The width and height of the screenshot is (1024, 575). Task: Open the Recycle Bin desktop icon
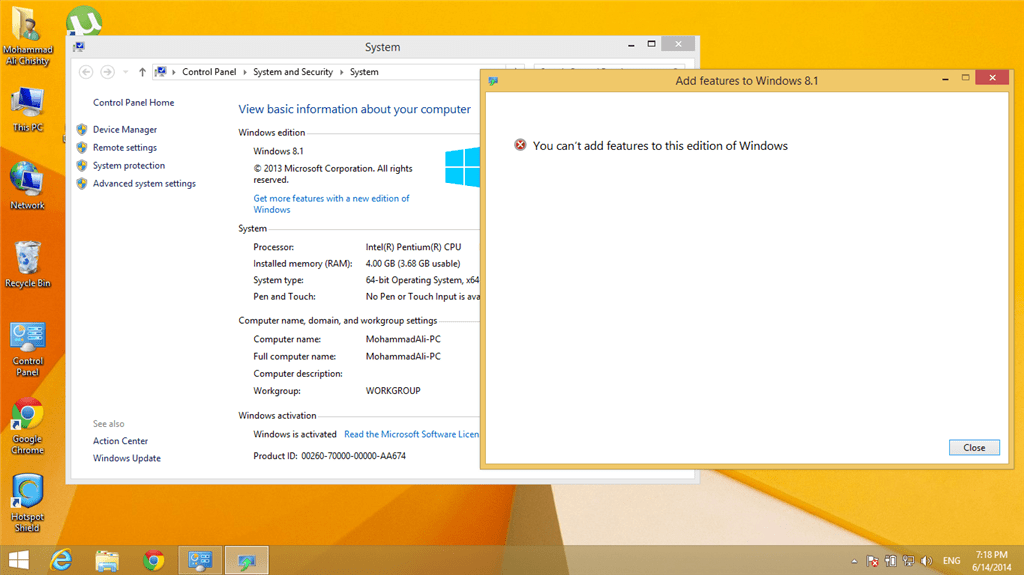coord(27,265)
